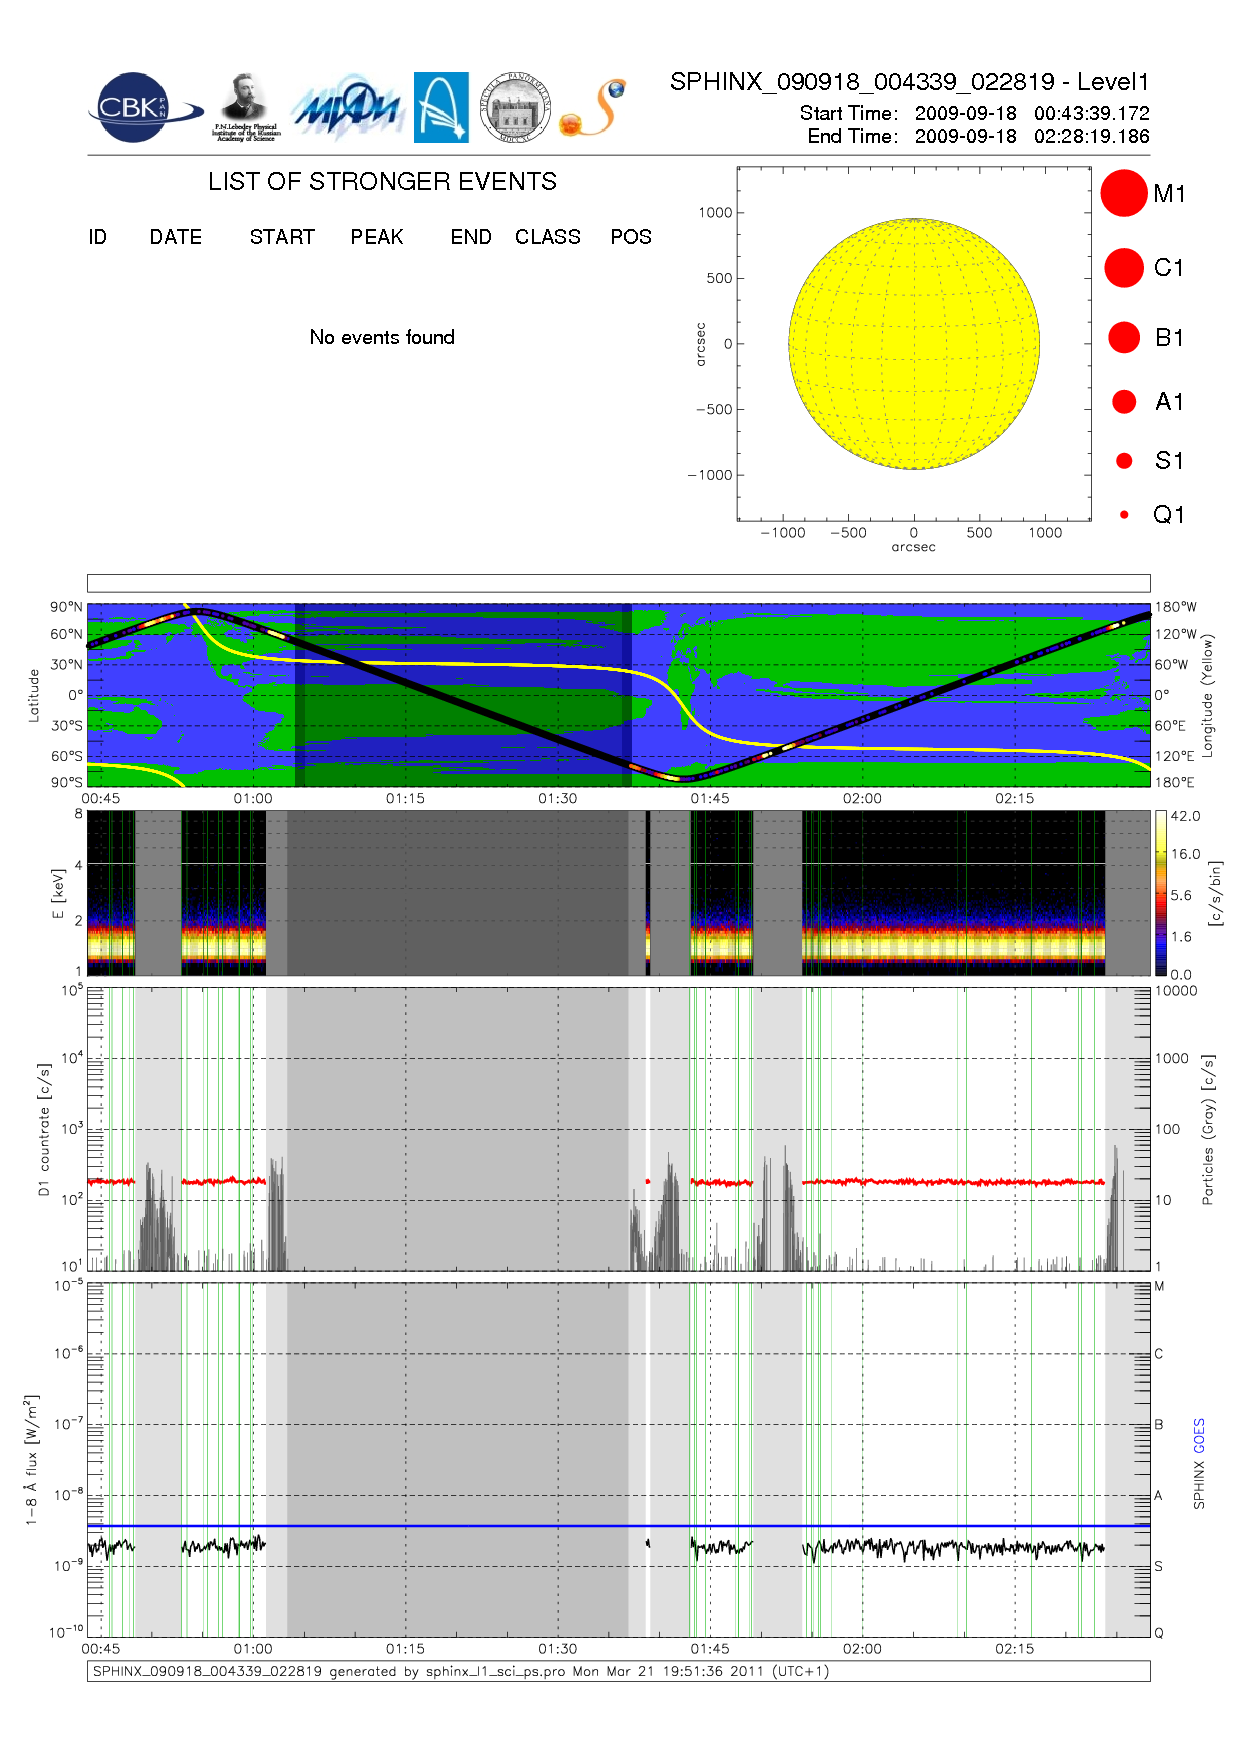Click the CLASS column header
Viewport: 1240px width, 1754px height.
547,237
